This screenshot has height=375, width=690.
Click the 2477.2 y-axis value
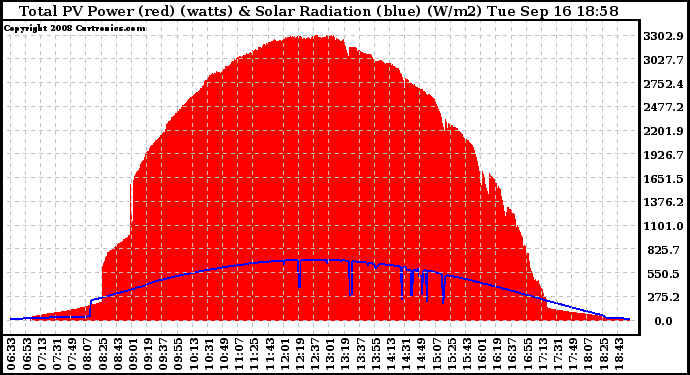(x=663, y=107)
